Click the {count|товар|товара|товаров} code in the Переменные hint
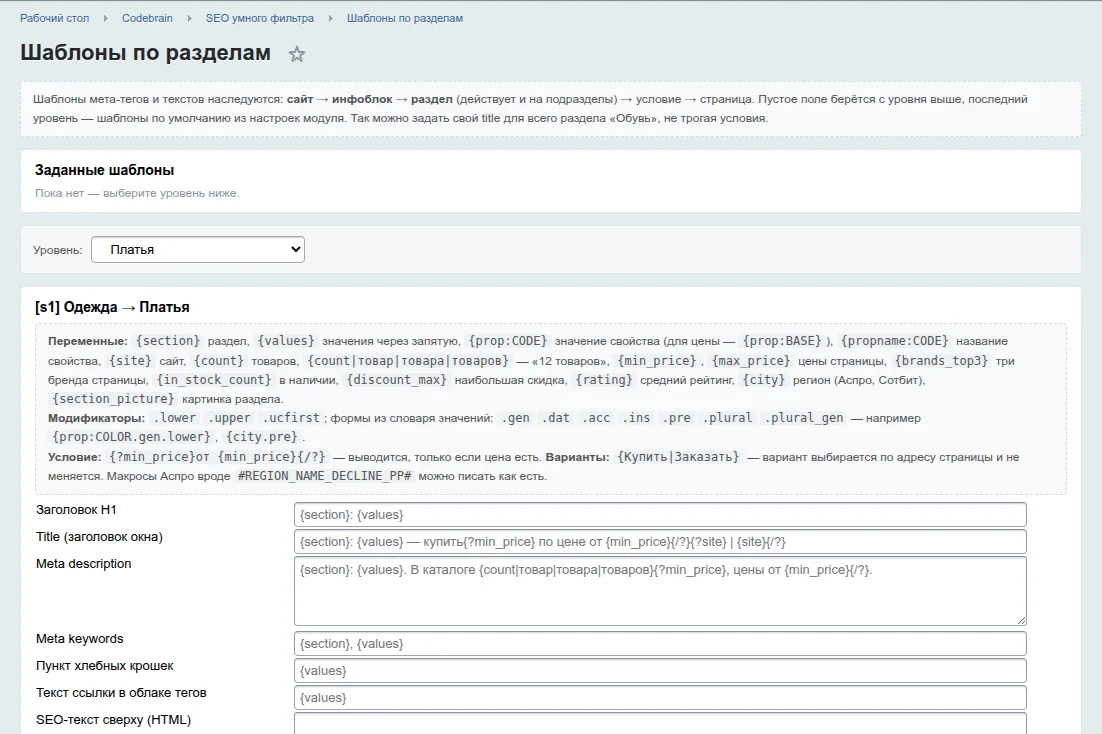This screenshot has height=734, width=1102. tap(408, 361)
